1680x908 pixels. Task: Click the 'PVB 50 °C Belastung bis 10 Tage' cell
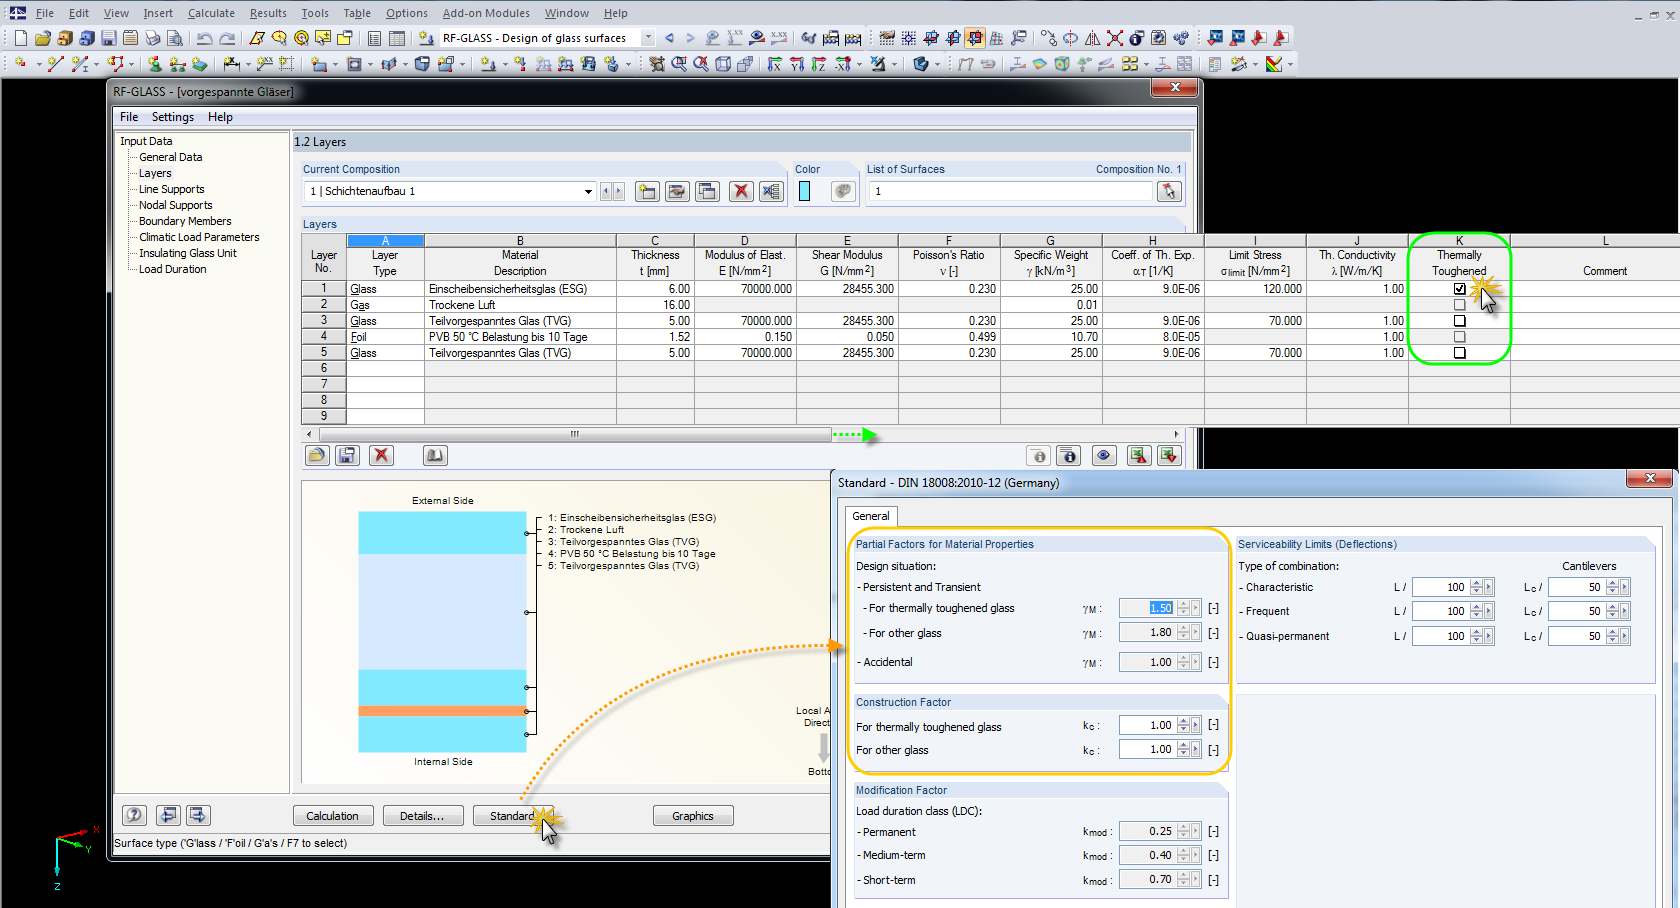[520, 337]
